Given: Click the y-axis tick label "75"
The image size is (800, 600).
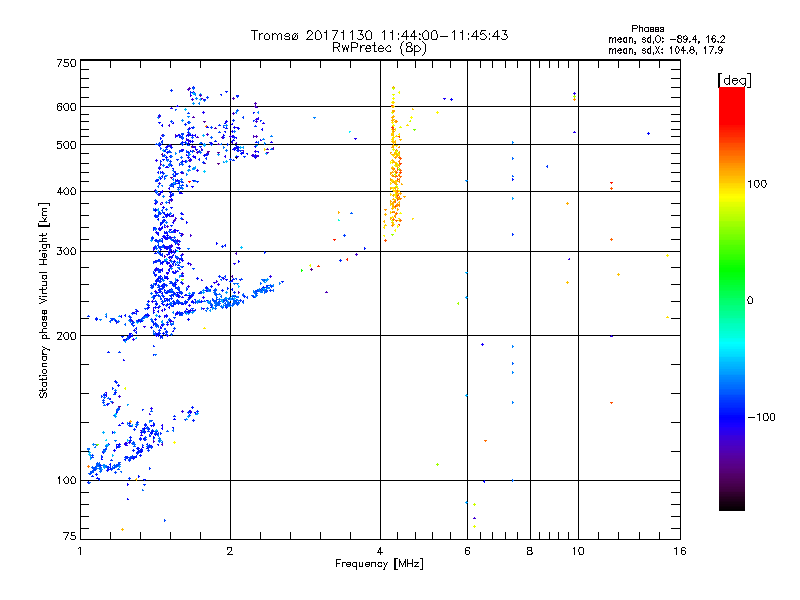Looking at the screenshot, I should tap(70, 536).
